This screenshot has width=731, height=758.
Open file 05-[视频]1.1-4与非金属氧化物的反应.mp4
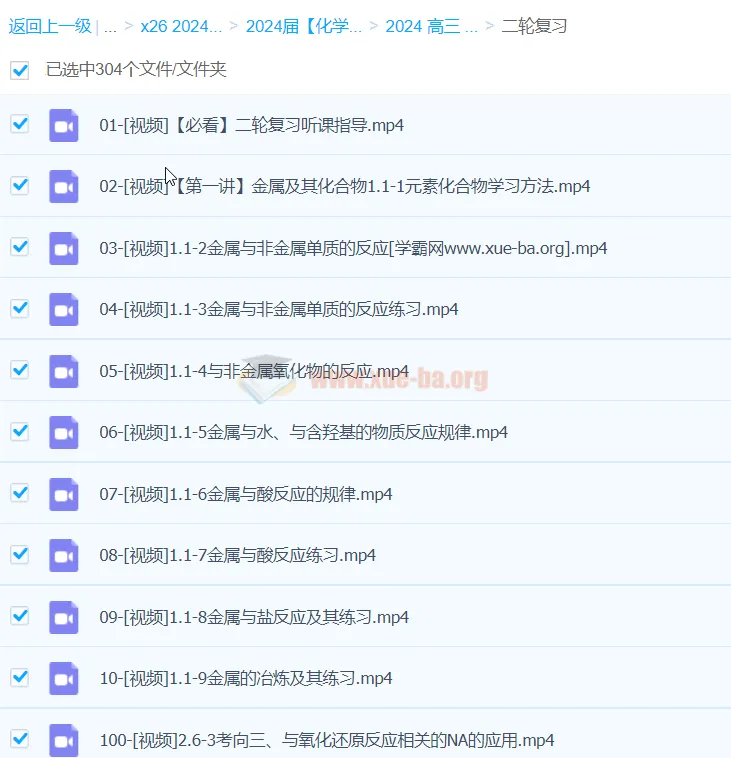tap(254, 371)
